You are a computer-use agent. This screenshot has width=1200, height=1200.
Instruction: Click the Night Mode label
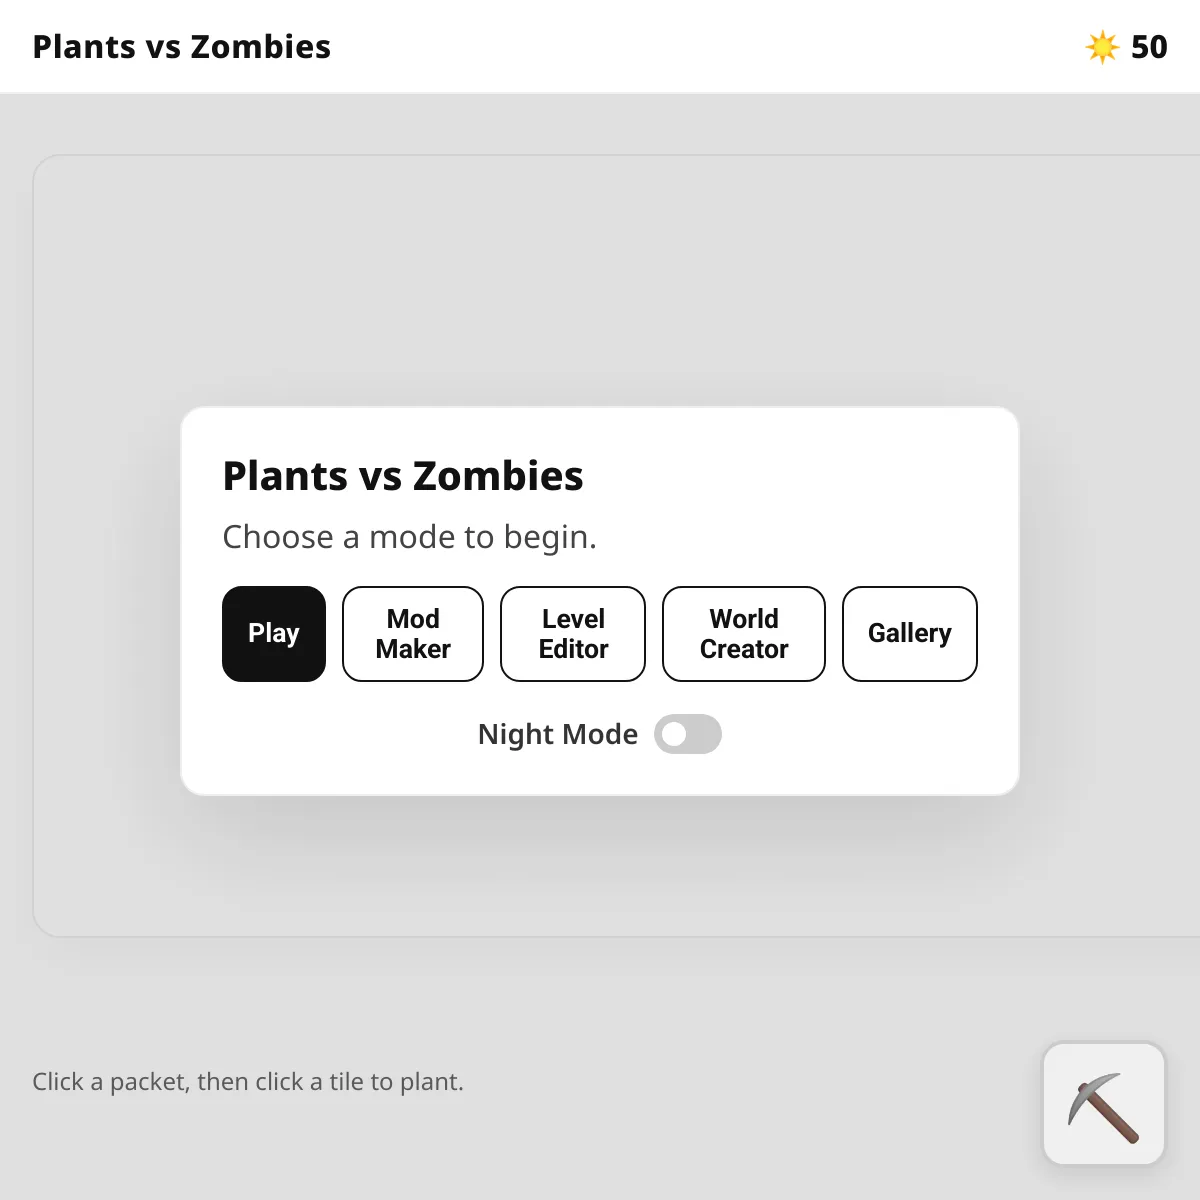(557, 734)
